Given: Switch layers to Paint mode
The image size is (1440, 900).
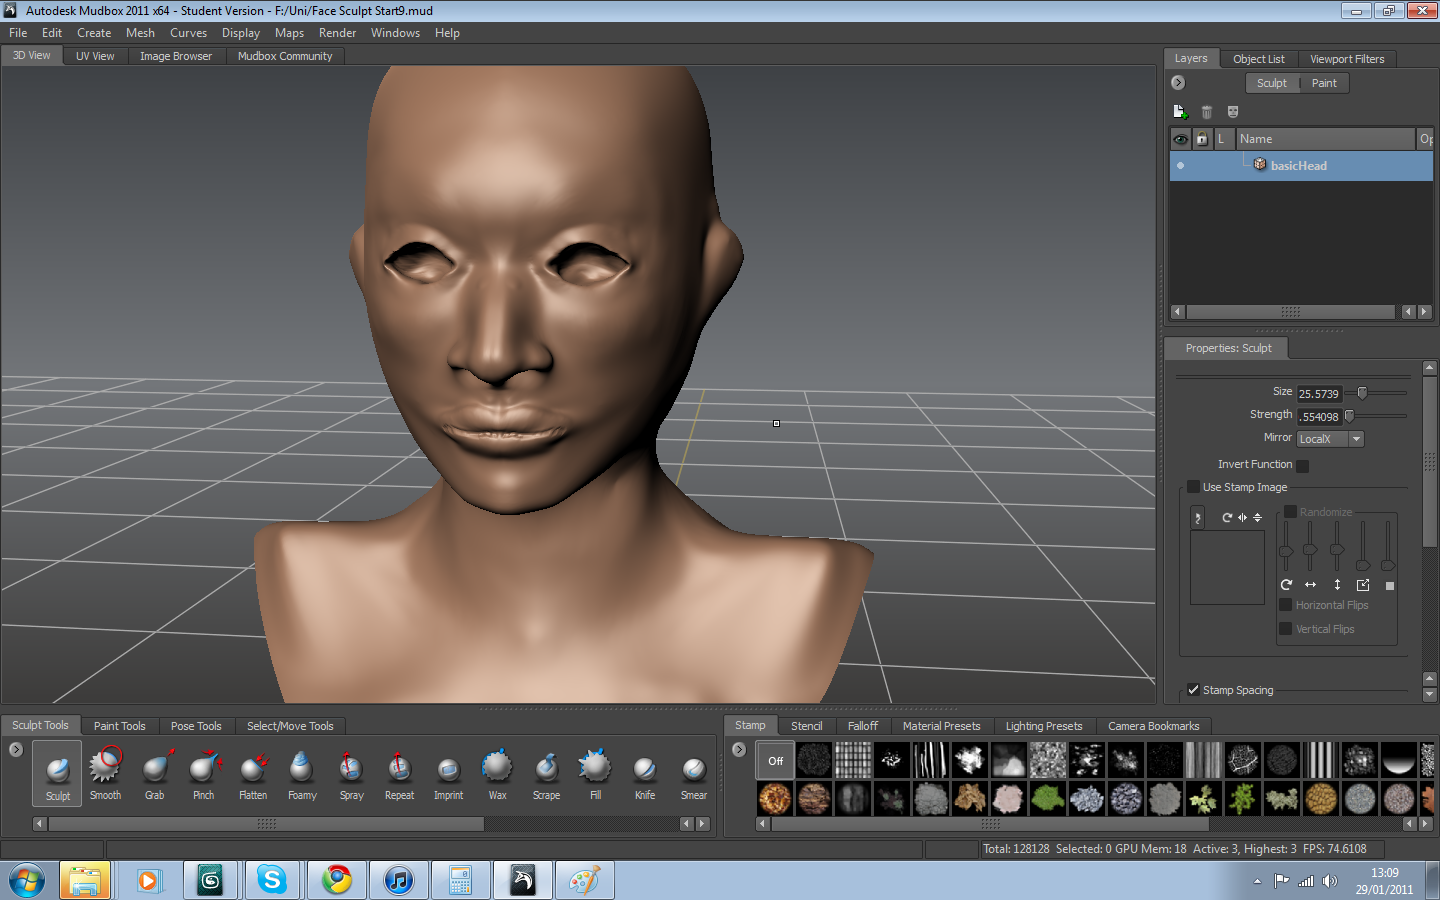Looking at the screenshot, I should click(x=1323, y=83).
